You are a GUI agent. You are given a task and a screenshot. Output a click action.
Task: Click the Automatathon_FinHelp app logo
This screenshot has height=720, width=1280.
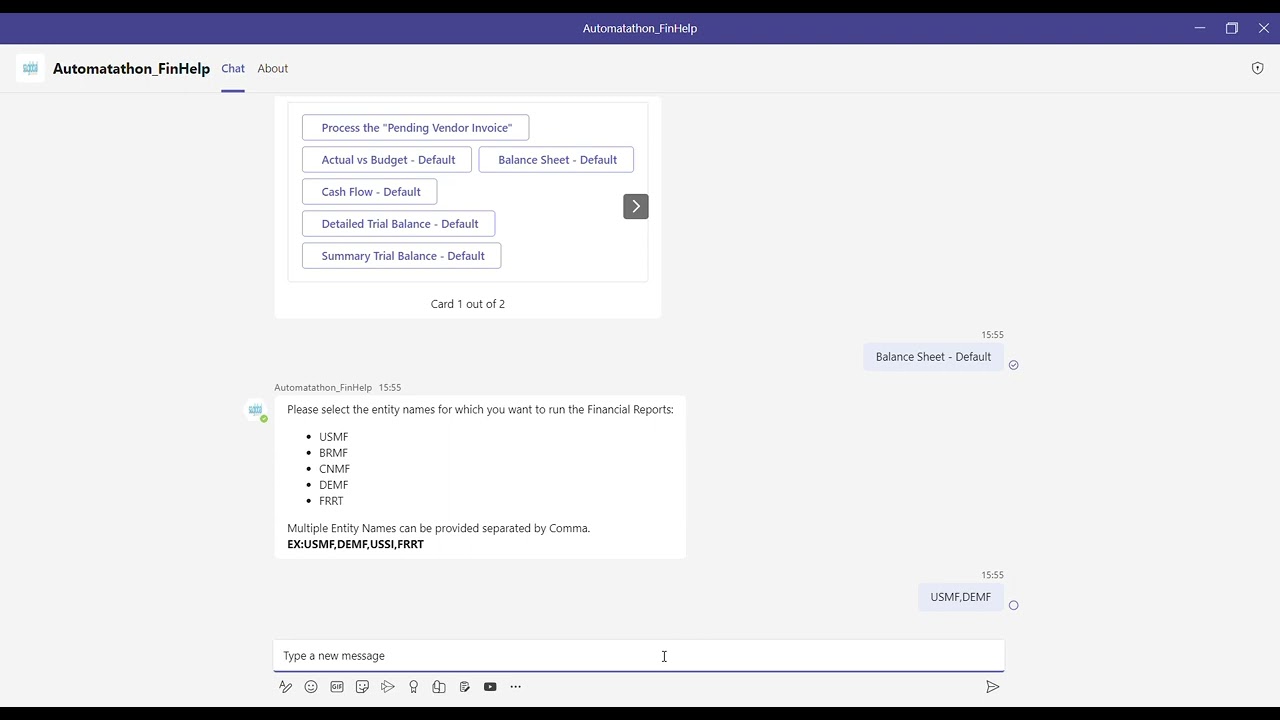pos(30,68)
